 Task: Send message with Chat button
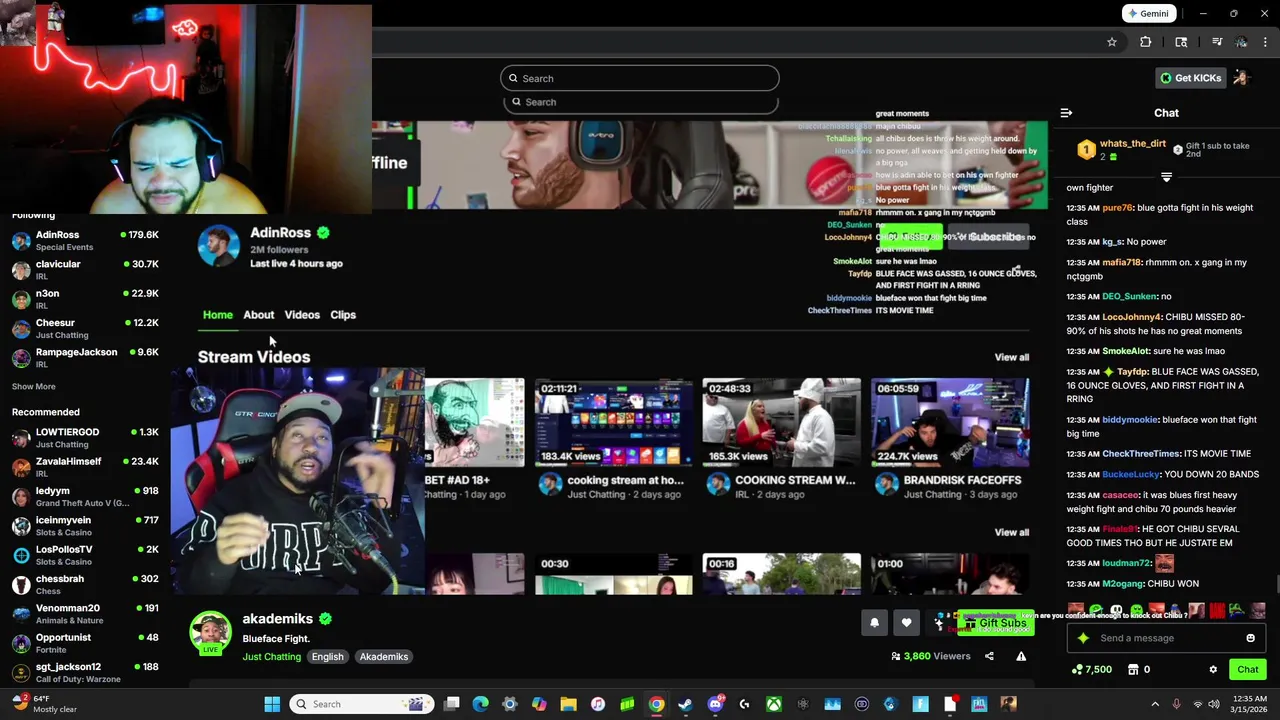[1247, 670]
